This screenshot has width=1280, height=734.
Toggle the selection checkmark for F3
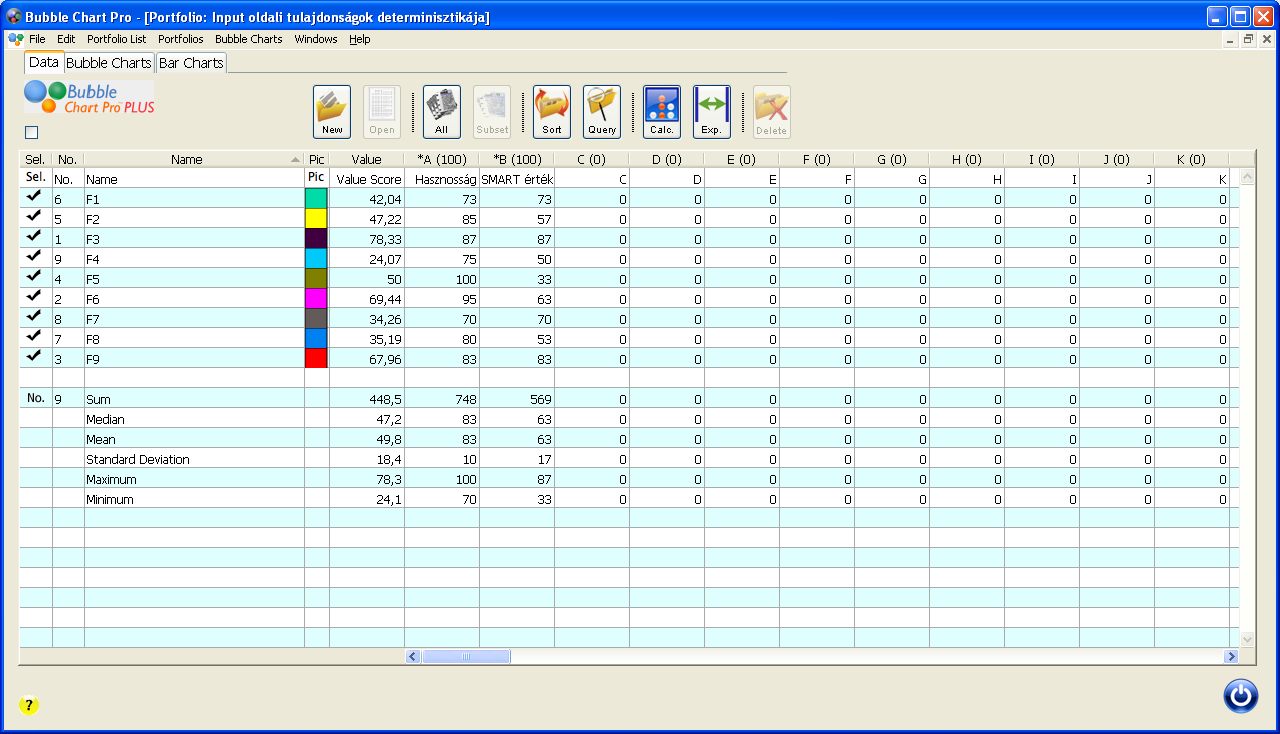(x=34, y=237)
